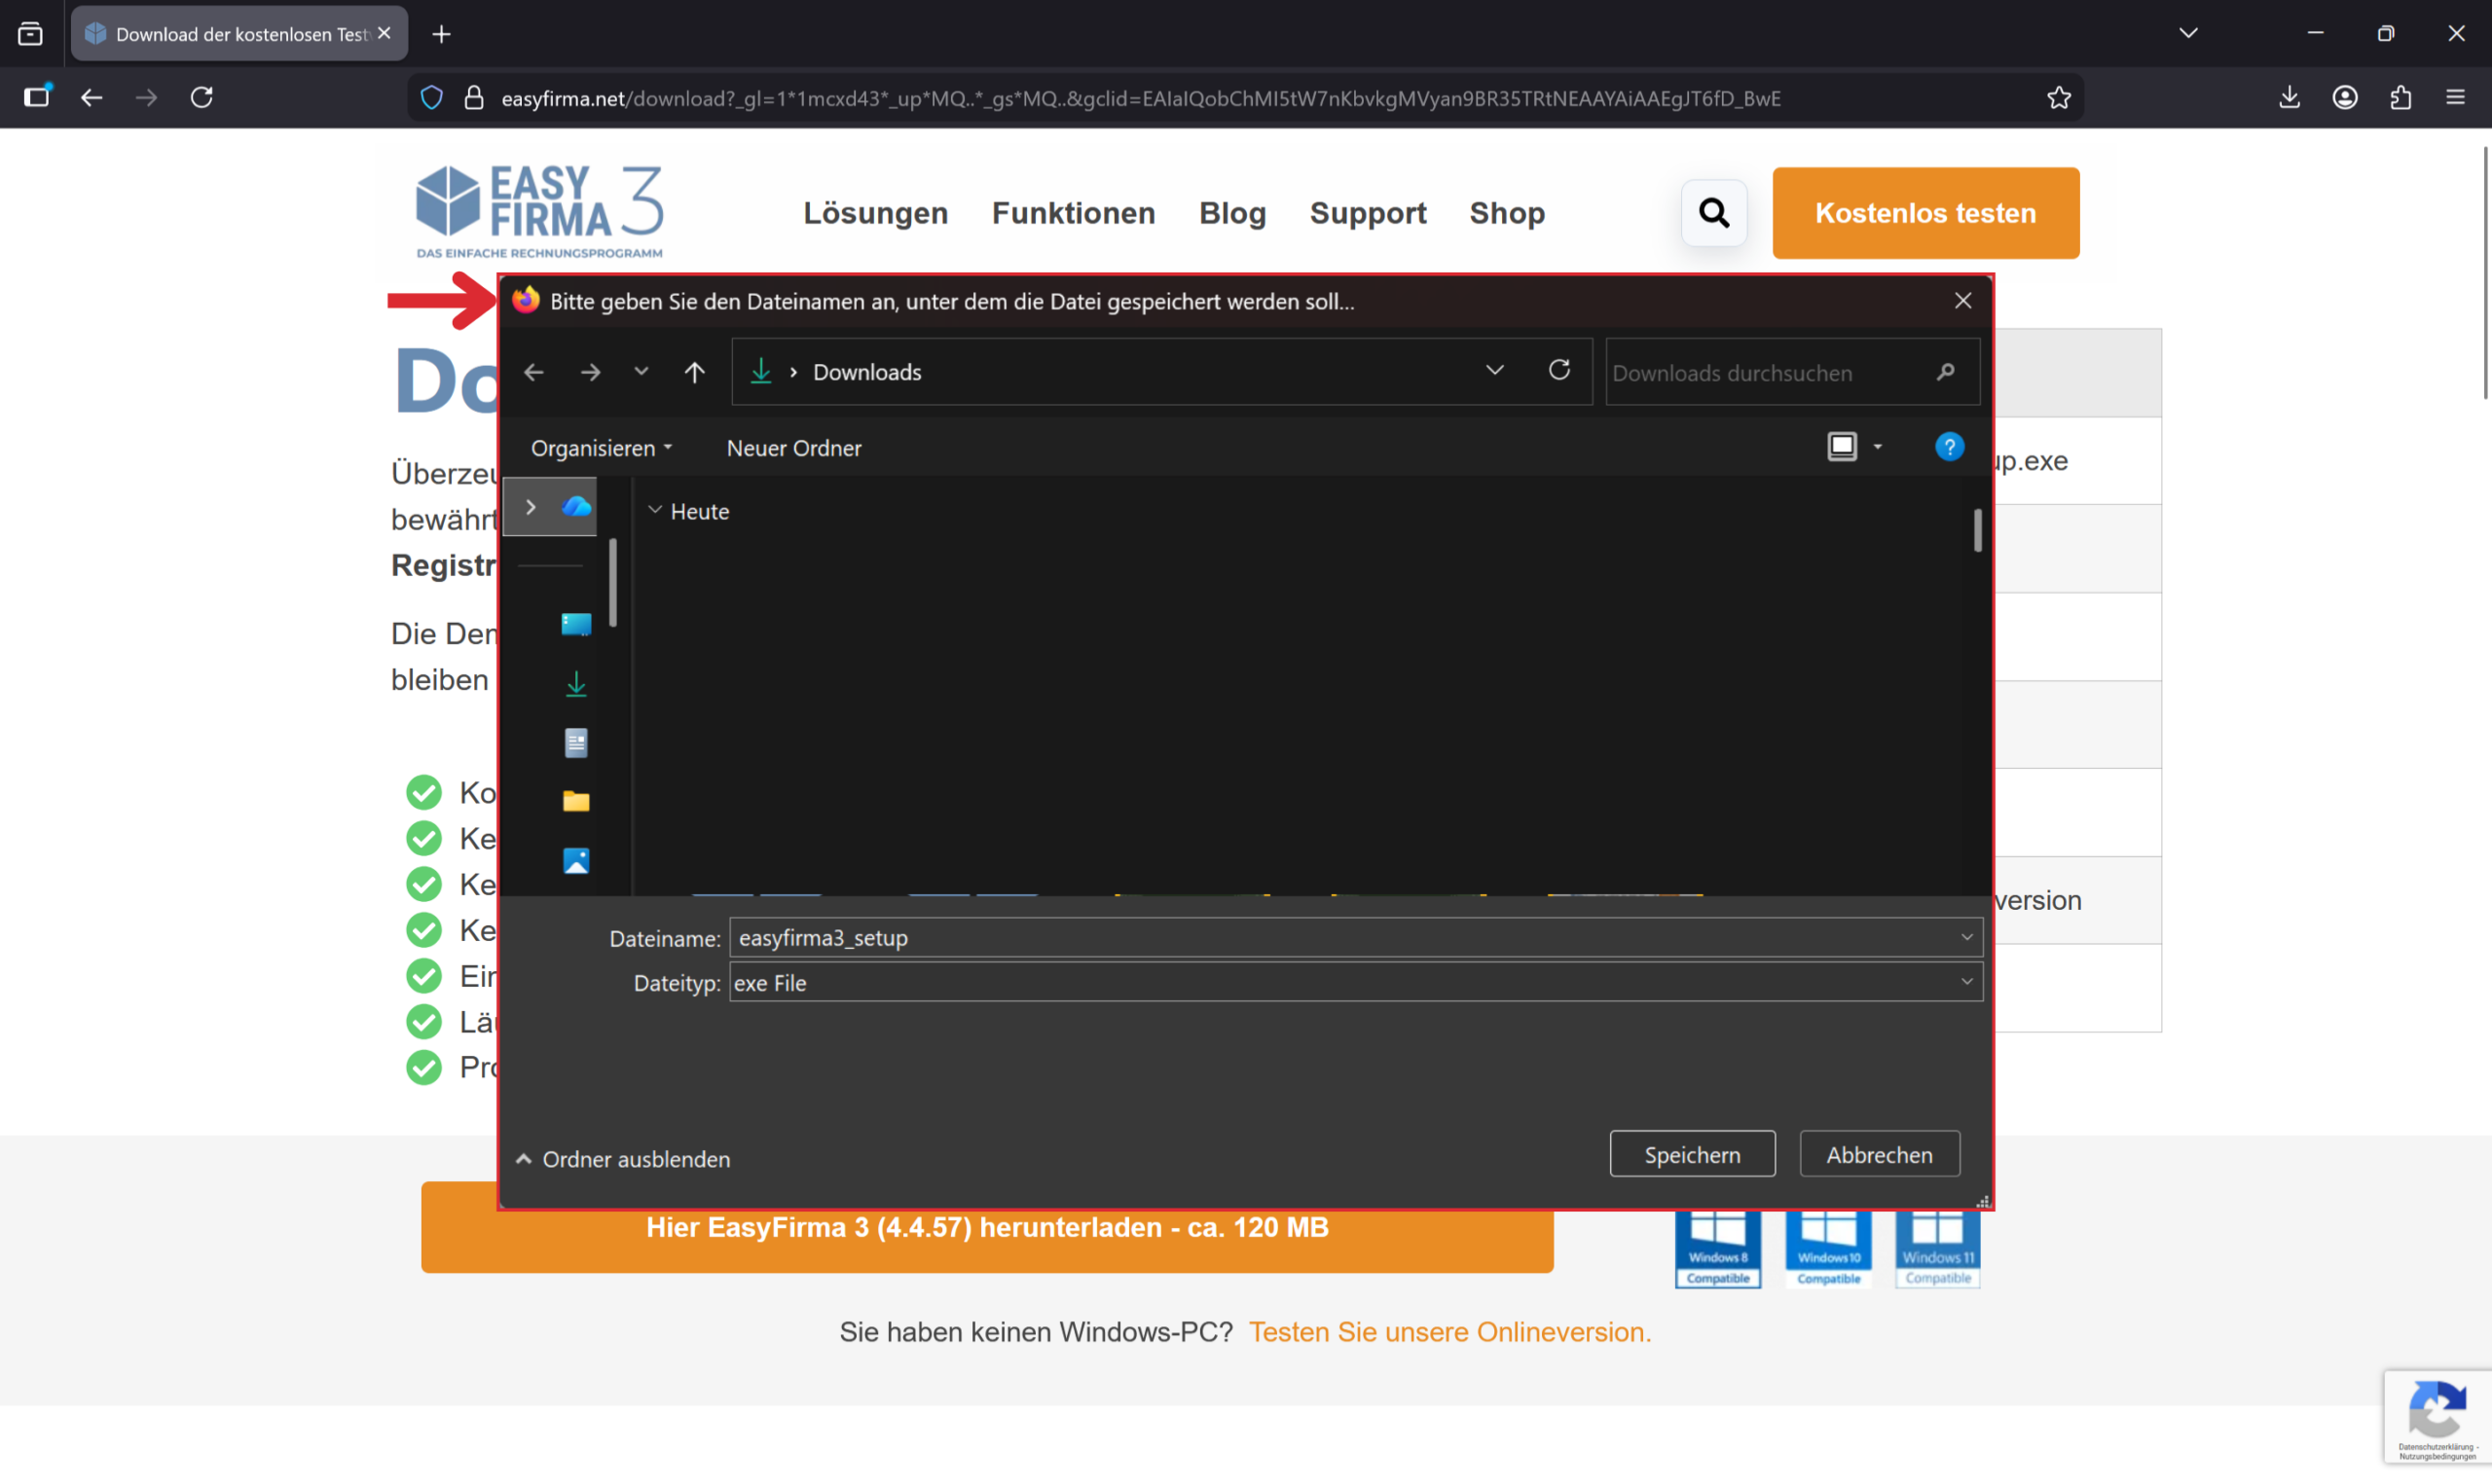This screenshot has width=2492, height=1484.
Task: Open the Organisieren menu
Action: point(600,448)
